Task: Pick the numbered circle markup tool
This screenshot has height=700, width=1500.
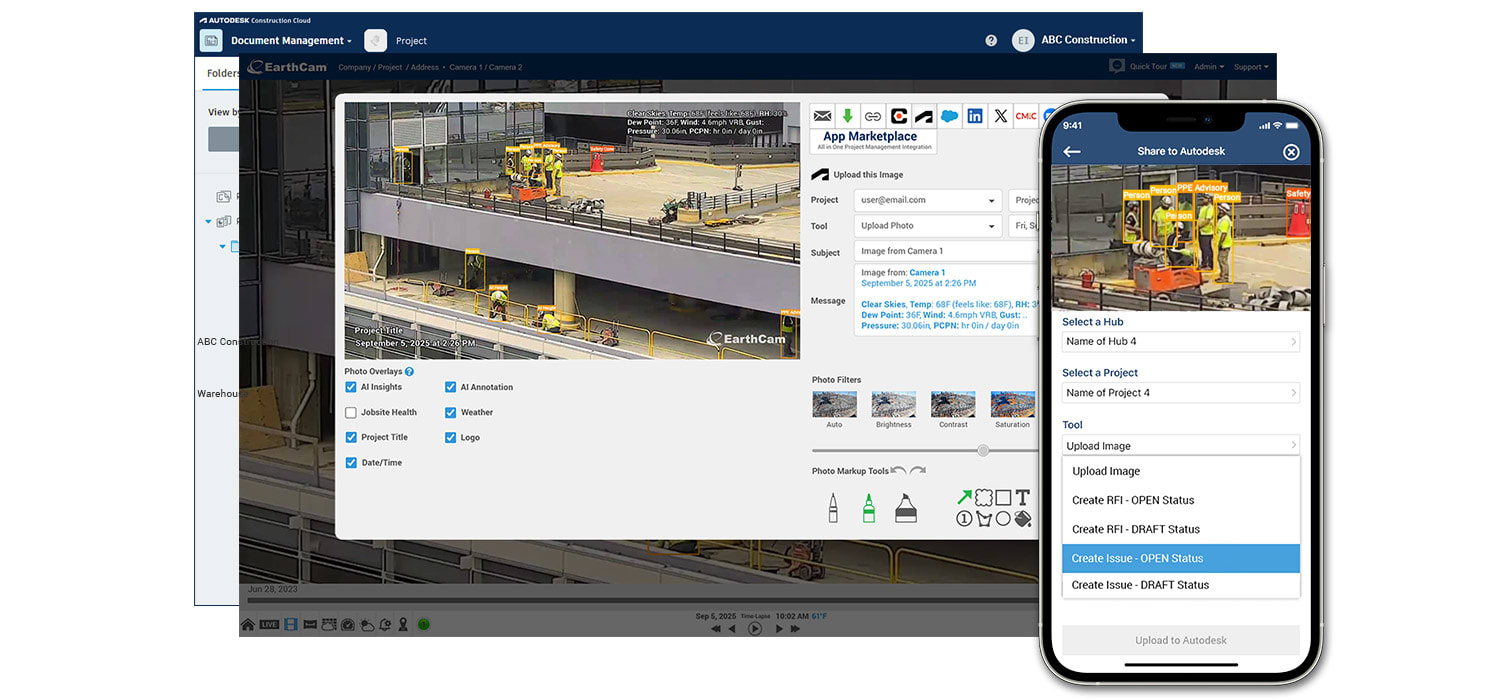Action: [x=964, y=519]
